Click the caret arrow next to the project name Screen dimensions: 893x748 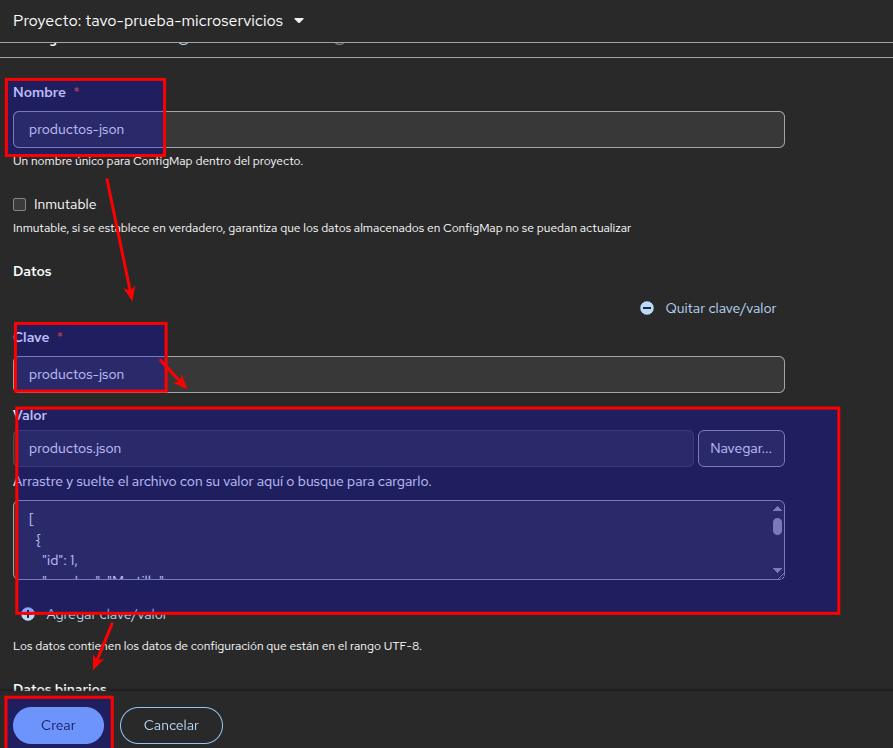pos(299,21)
